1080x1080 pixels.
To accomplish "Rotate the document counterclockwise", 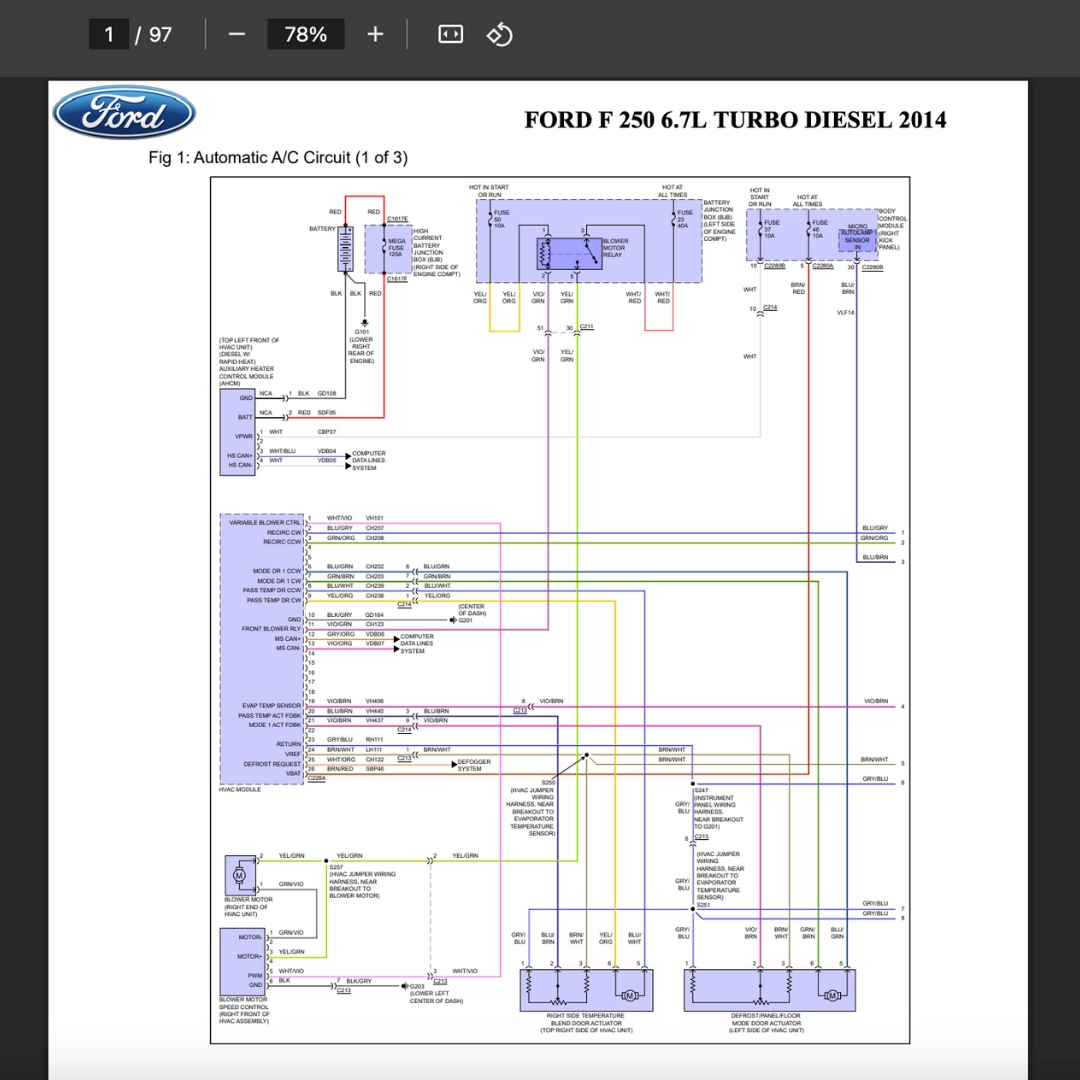I will pyautogui.click(x=499, y=34).
